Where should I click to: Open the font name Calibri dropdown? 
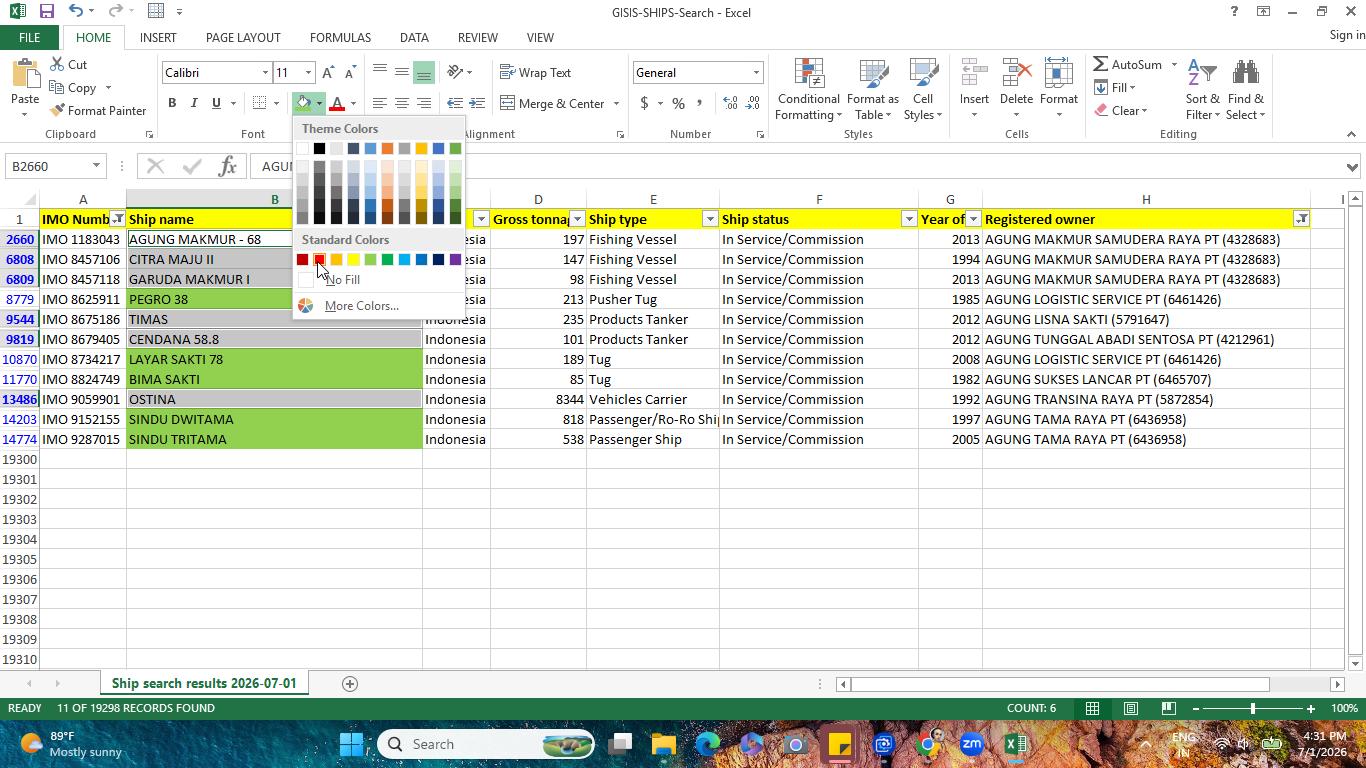click(x=265, y=73)
